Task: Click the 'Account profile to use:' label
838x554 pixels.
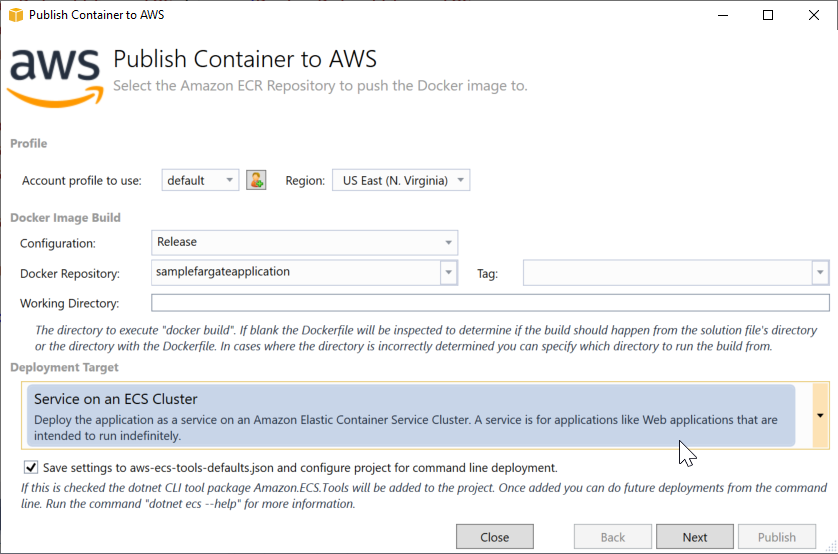Action: (x=82, y=181)
